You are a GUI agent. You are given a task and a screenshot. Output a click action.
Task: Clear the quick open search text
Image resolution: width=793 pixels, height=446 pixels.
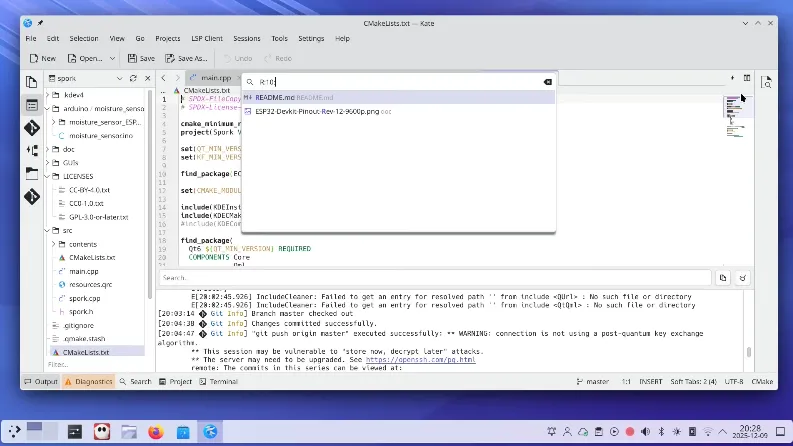tap(547, 82)
